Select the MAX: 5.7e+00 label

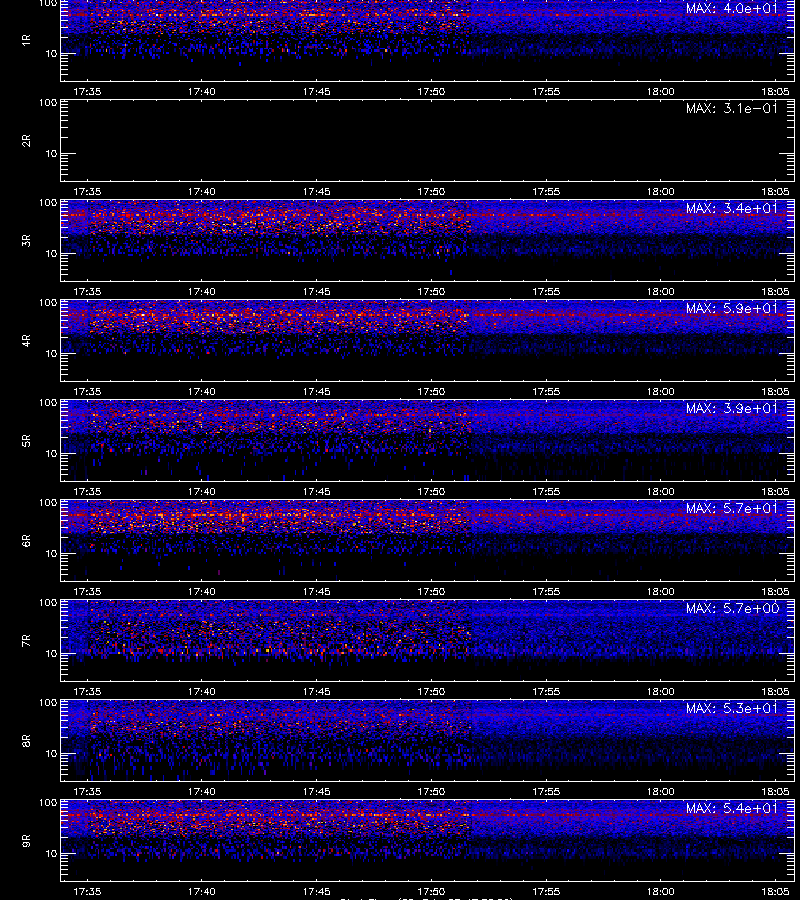pos(732,608)
